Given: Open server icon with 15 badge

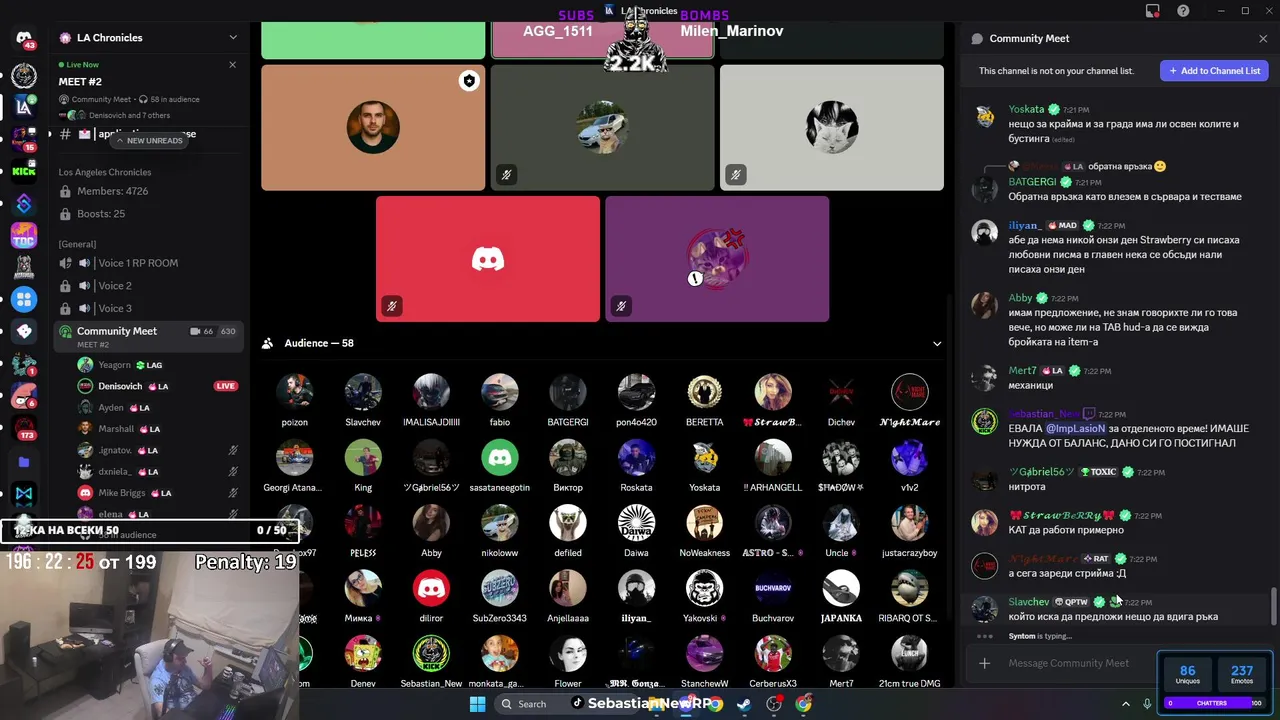Looking at the screenshot, I should (24, 139).
